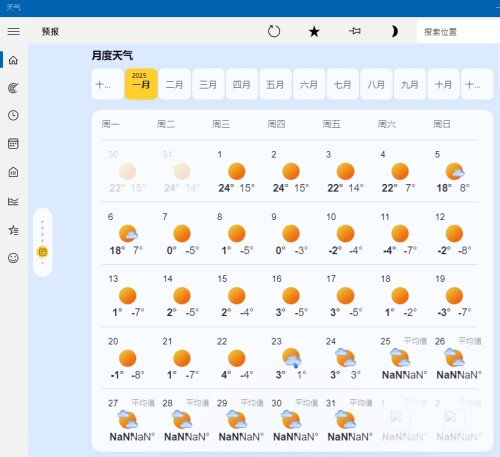Click the "22° 7°" temperature for day 4
The image size is (500, 457).
click(x=398, y=188)
